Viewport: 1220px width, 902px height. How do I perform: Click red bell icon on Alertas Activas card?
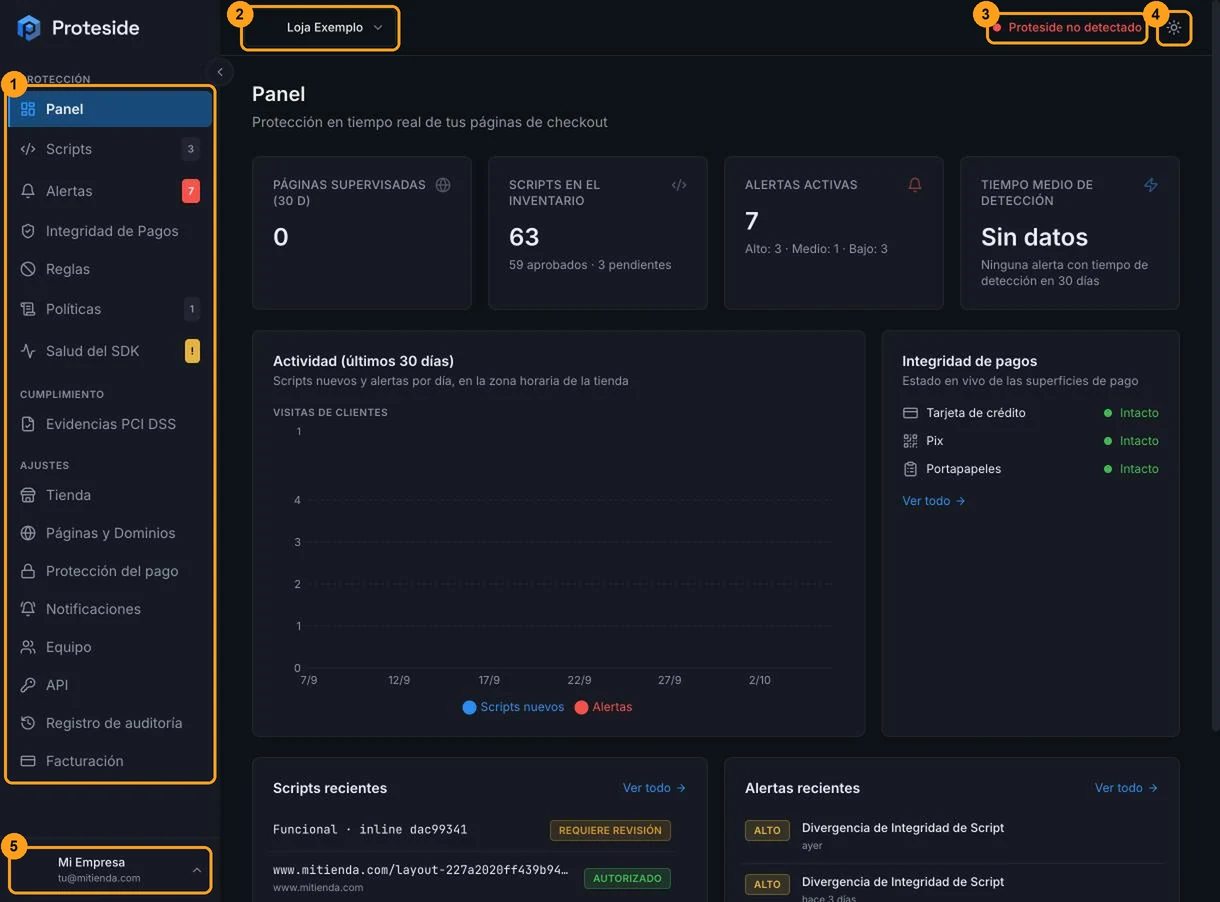(915, 185)
